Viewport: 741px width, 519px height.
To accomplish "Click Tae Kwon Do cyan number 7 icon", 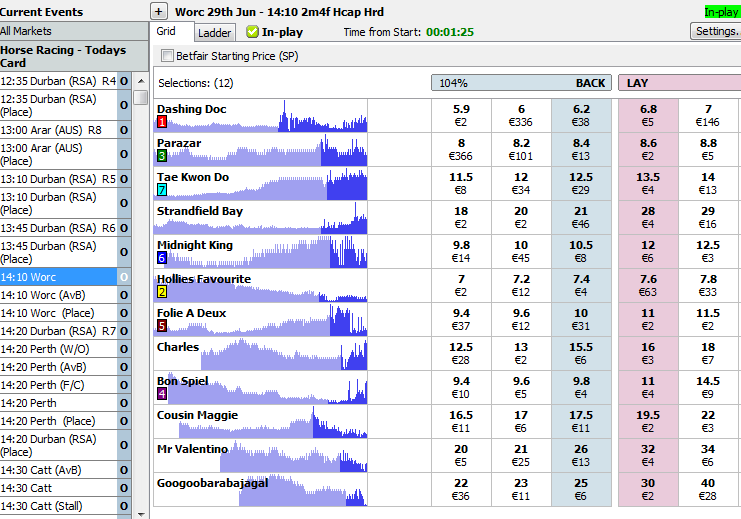I will (x=162, y=190).
